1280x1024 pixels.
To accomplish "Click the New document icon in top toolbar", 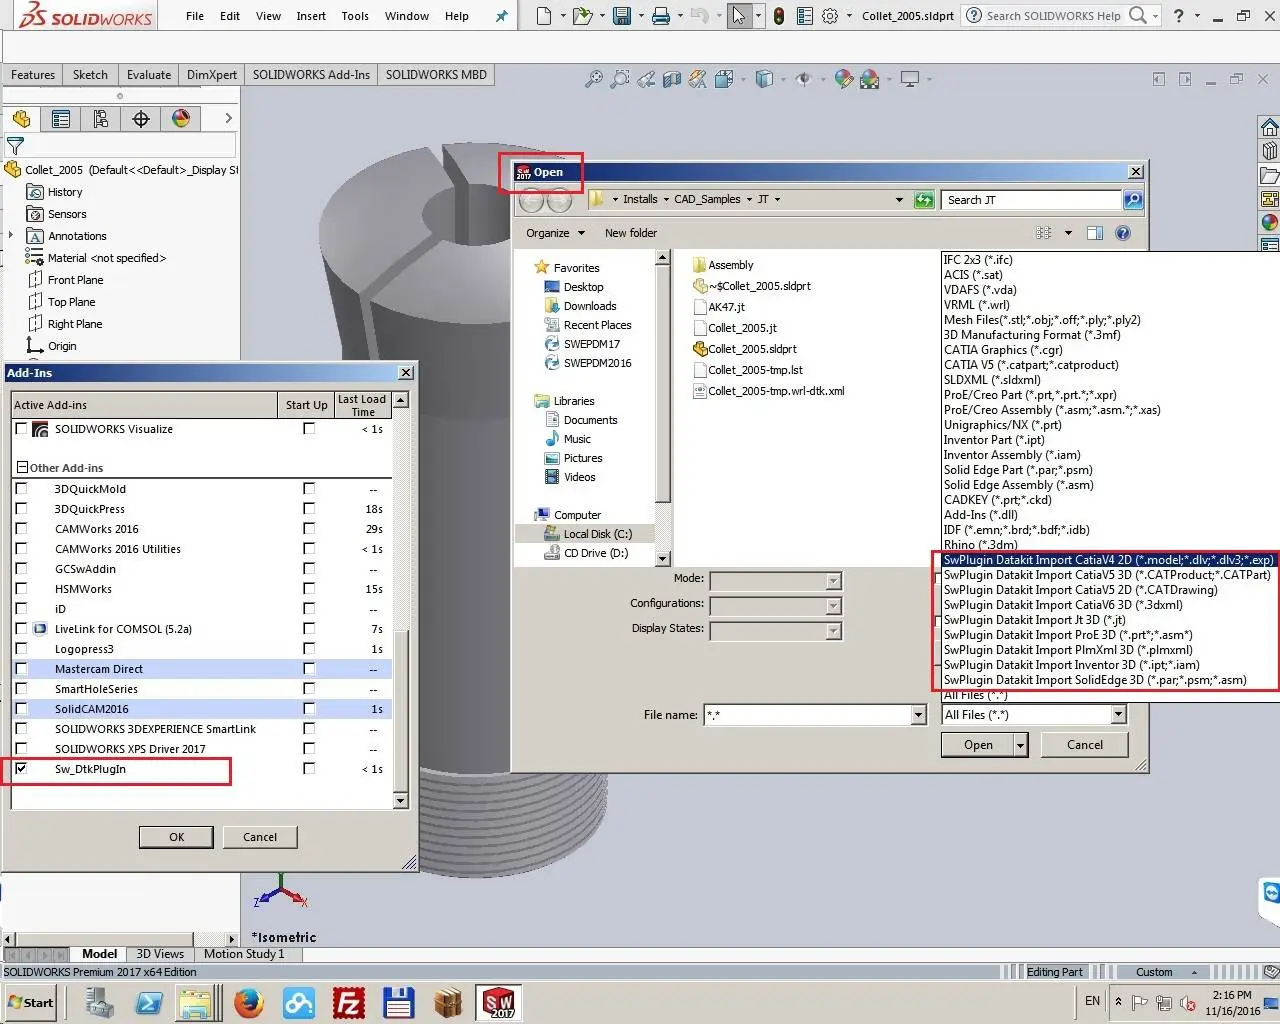I will (543, 16).
